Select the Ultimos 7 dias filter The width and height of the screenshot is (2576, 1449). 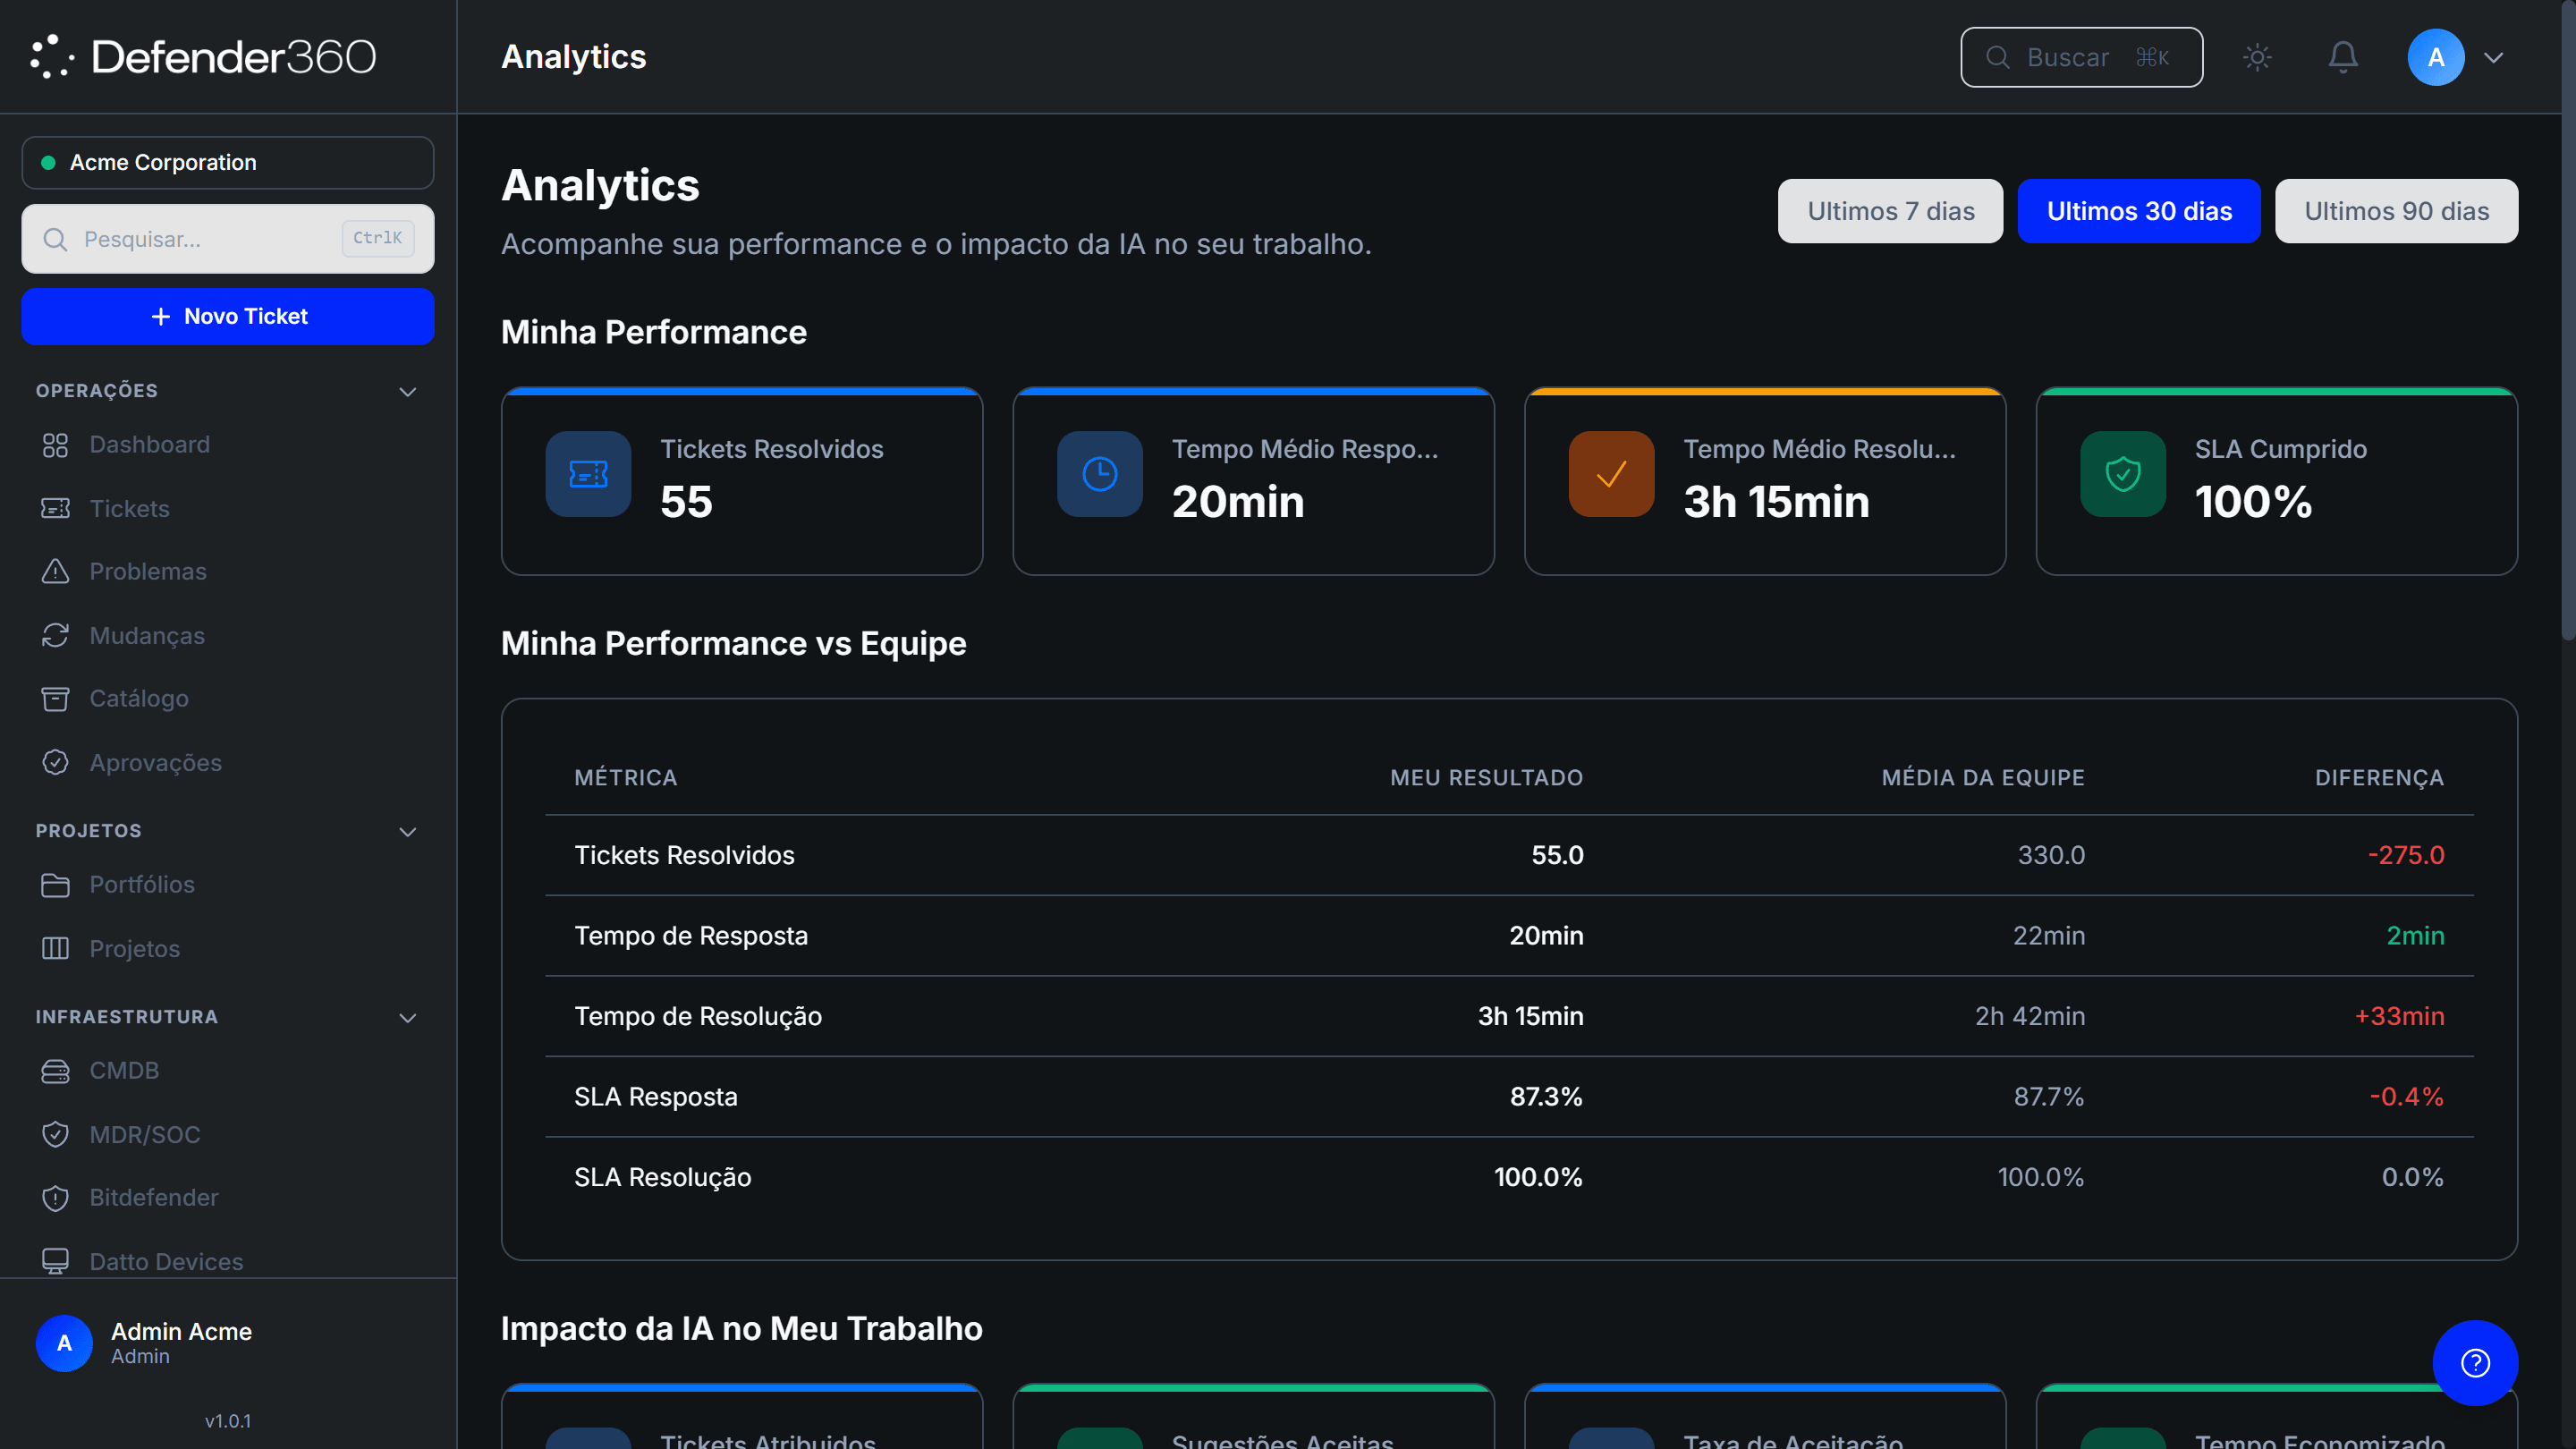point(1890,211)
